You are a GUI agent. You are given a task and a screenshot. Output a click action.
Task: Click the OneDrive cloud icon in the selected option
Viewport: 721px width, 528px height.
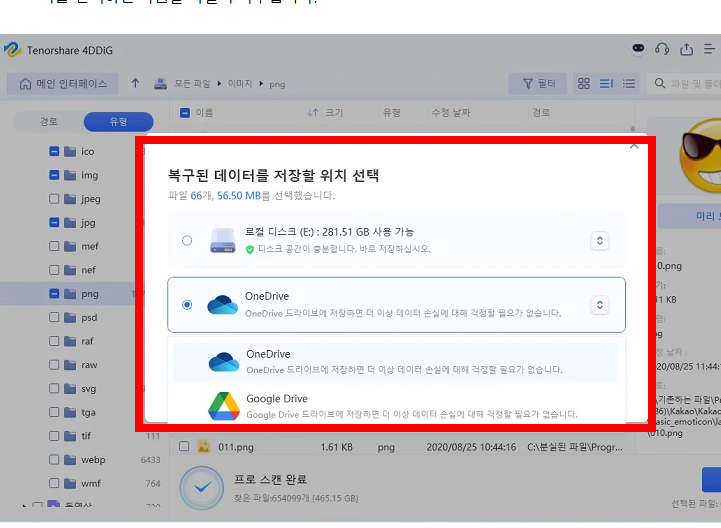coord(223,304)
